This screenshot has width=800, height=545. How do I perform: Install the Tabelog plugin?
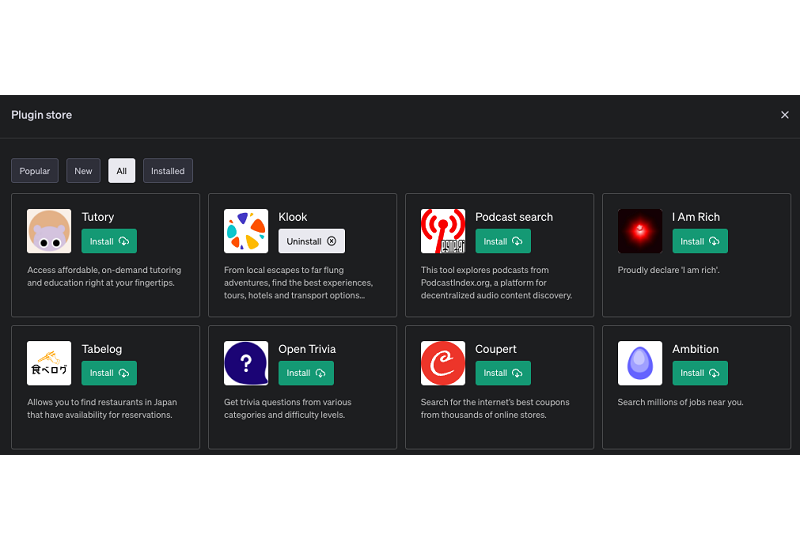pos(109,373)
